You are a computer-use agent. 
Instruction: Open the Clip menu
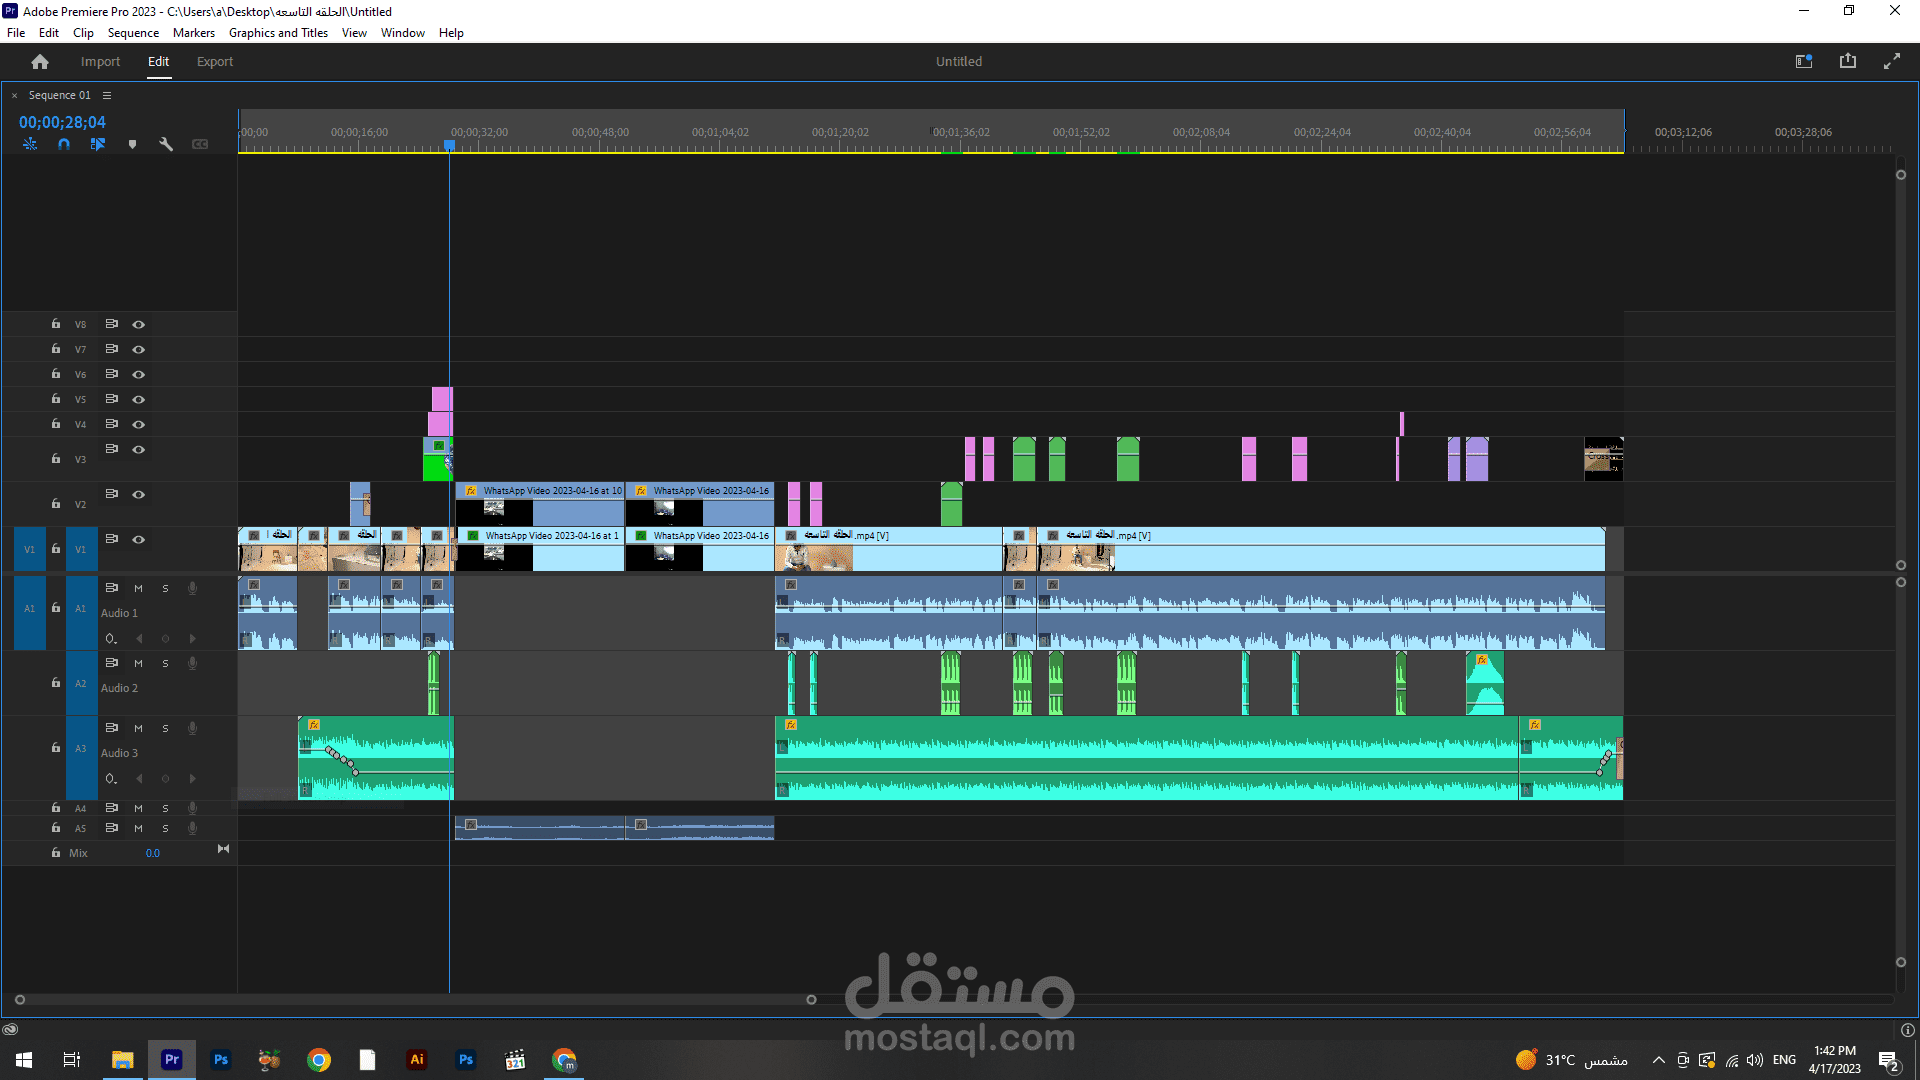click(x=83, y=33)
